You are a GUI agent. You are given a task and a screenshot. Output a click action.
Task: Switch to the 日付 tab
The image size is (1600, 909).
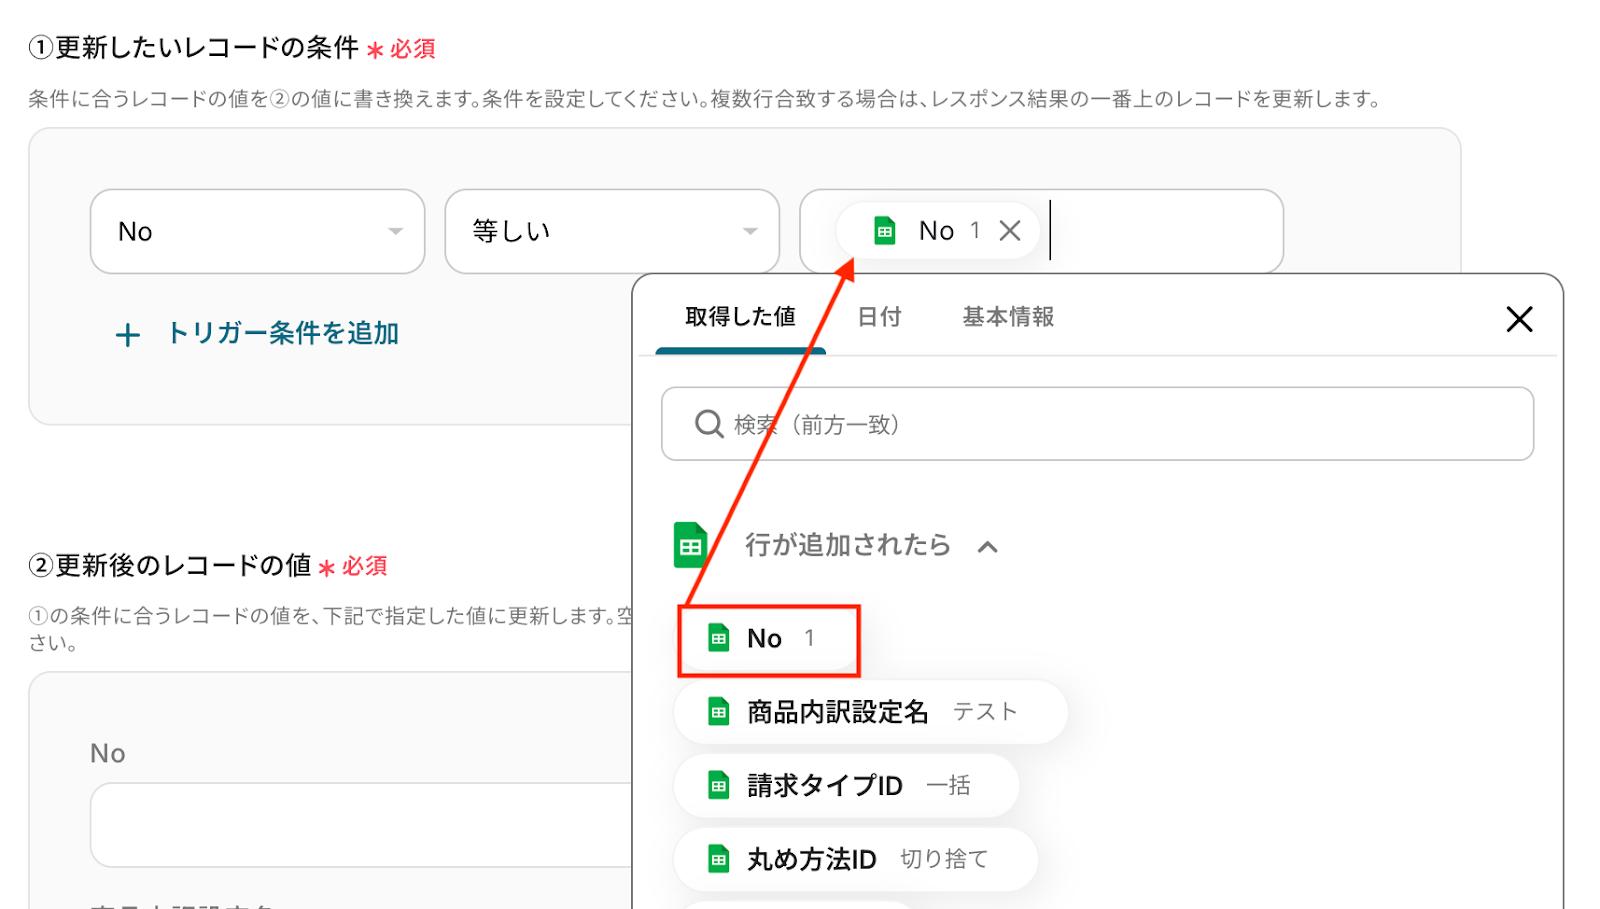click(879, 317)
